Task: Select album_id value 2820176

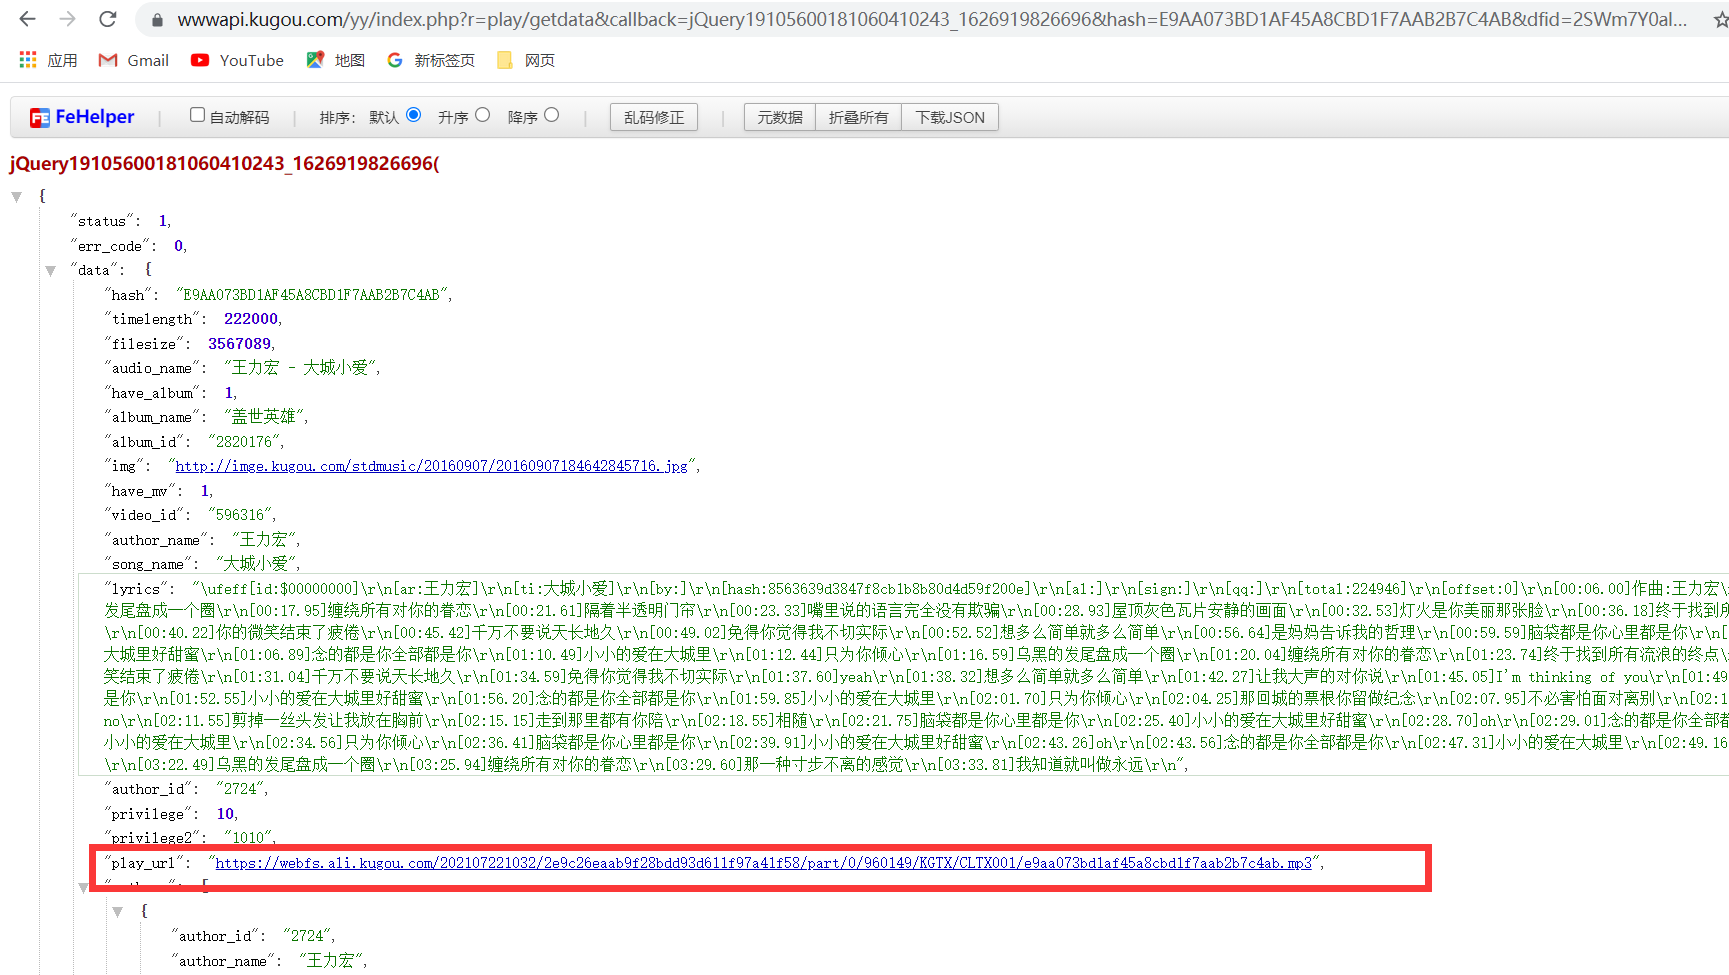Action: 244,442
